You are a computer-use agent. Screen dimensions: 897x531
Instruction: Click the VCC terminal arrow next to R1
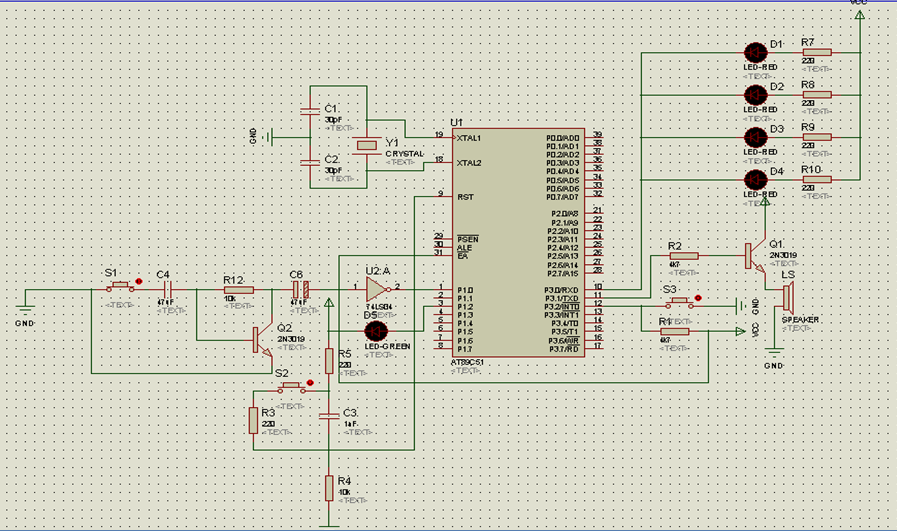click(741, 331)
